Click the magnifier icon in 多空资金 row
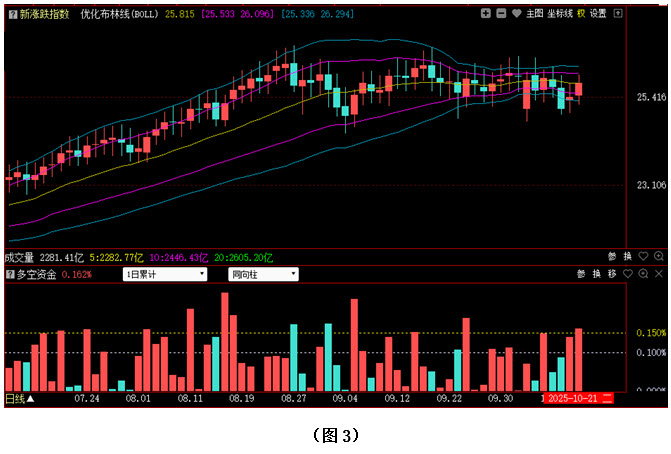The height and width of the screenshot is (454, 671). pos(644,274)
